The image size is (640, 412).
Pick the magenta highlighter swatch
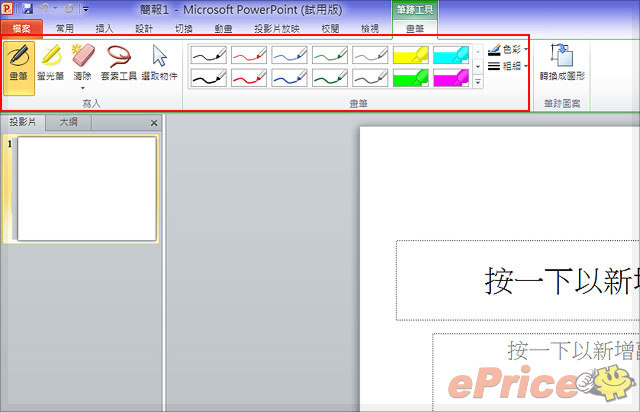click(x=451, y=76)
